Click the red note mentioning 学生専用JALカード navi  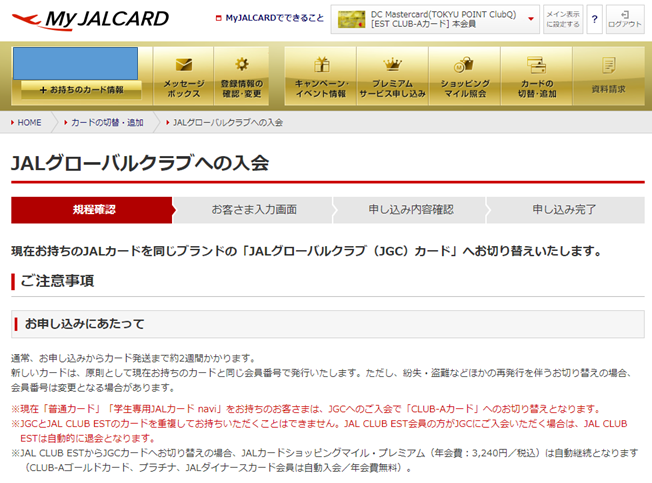click(x=306, y=409)
